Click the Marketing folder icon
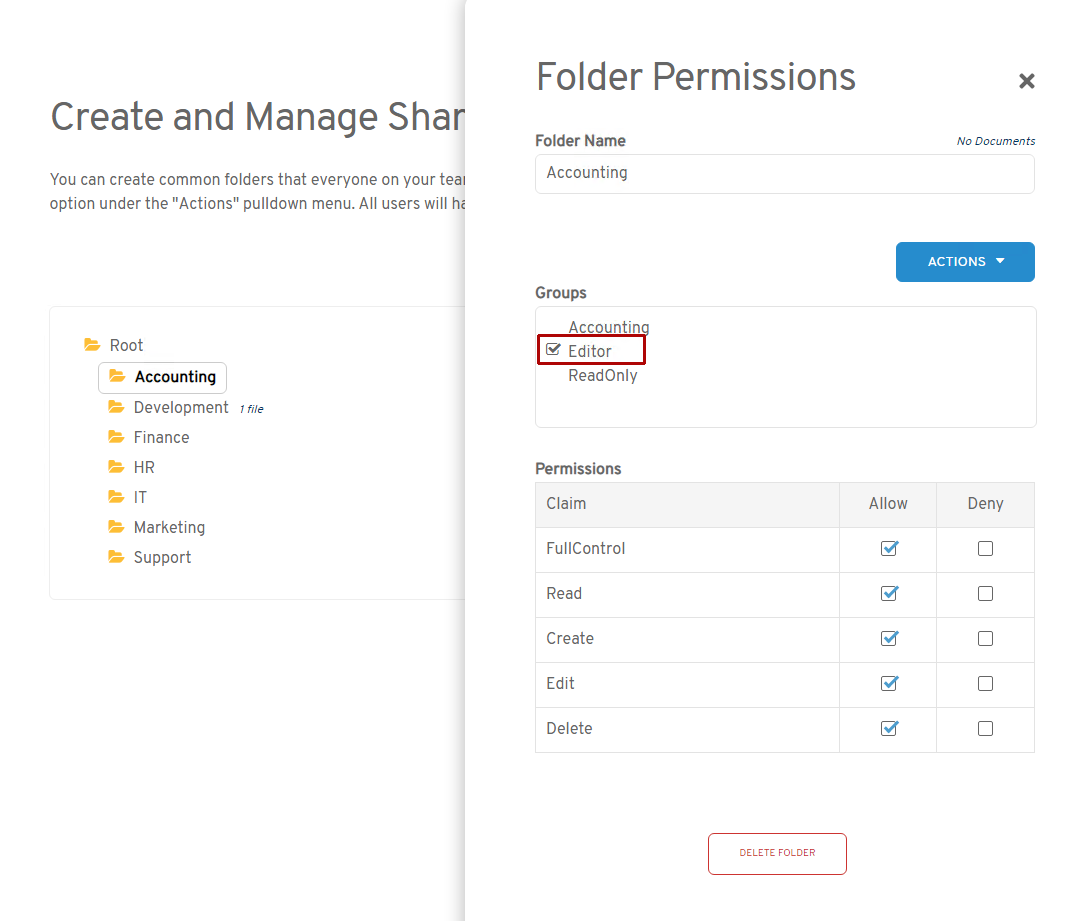 tap(116, 527)
